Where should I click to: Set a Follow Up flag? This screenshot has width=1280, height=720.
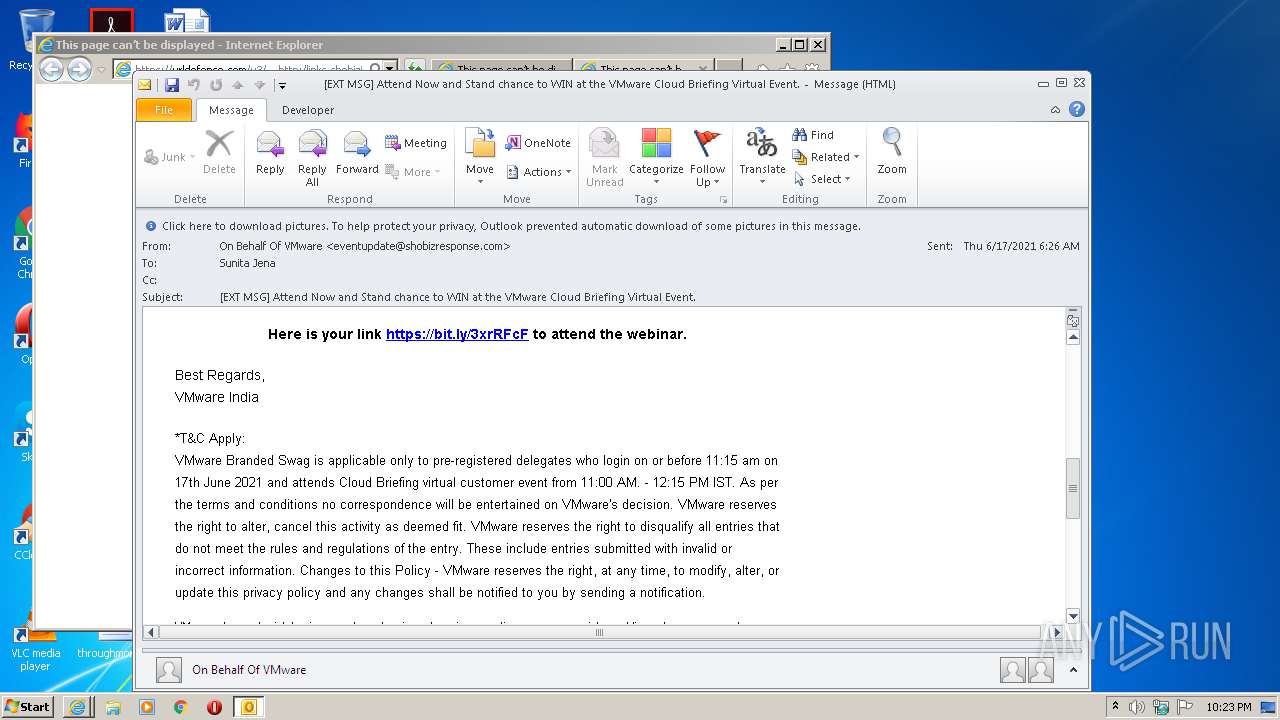pyautogui.click(x=707, y=158)
